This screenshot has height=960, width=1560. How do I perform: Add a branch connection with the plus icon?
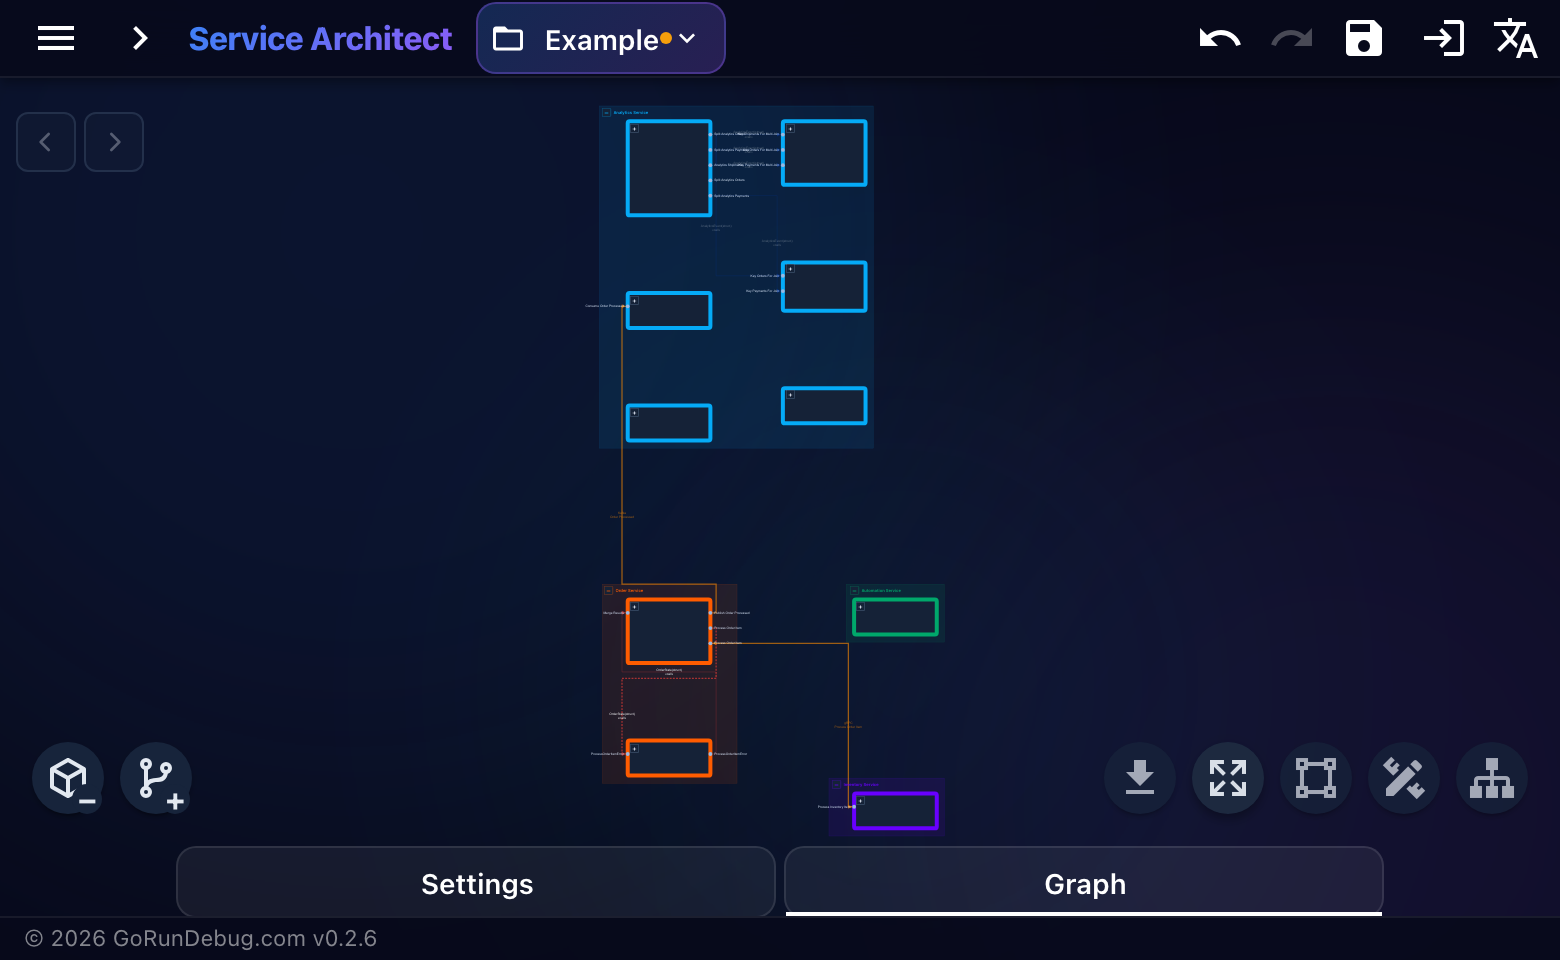[x=156, y=778]
